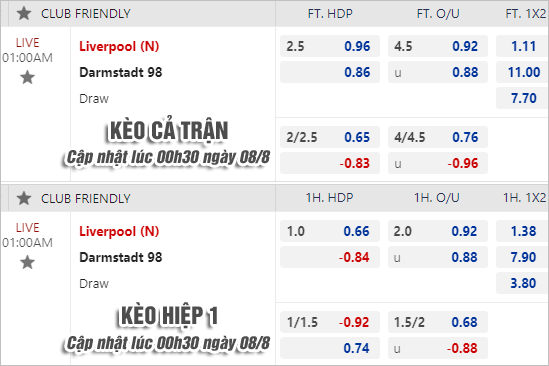Favorite the first-half Liverpool vs Darmstadt match
The width and height of the screenshot is (549, 366).
click(x=27, y=262)
